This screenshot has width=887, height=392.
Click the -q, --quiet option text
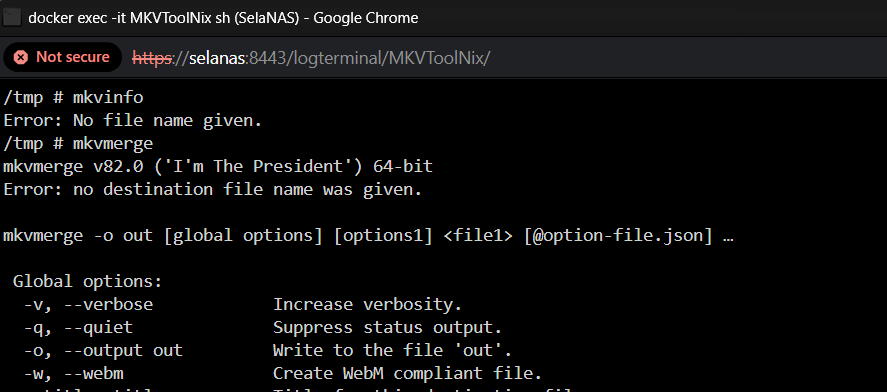tap(78, 327)
